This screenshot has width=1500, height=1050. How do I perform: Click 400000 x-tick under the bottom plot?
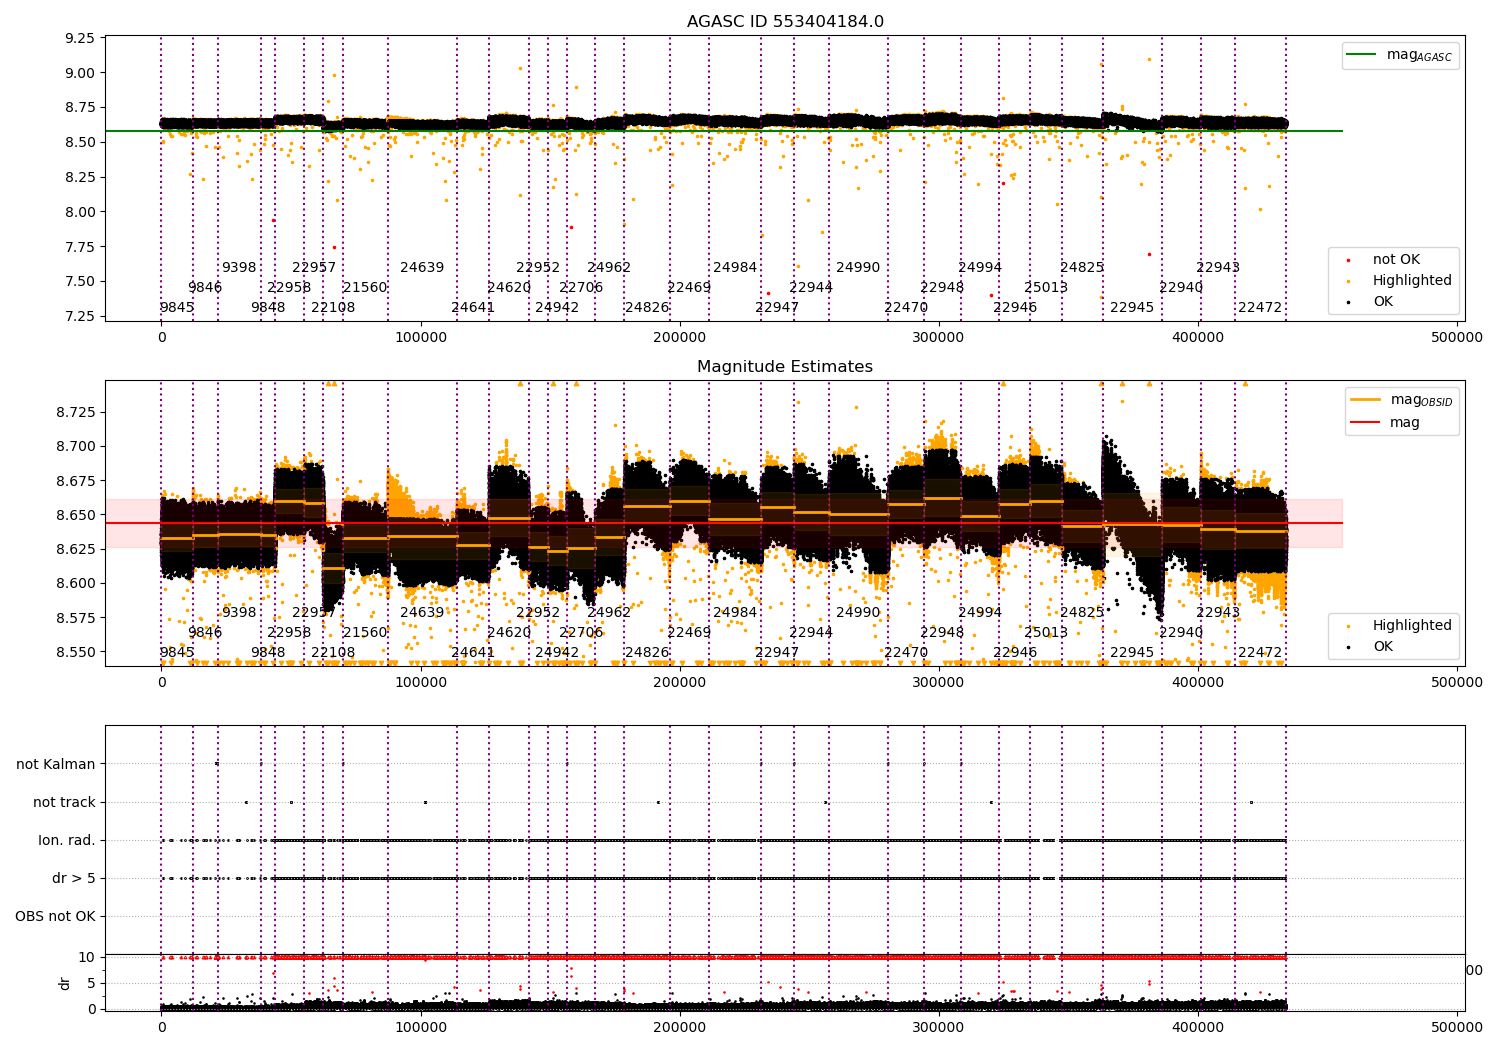click(1197, 1026)
